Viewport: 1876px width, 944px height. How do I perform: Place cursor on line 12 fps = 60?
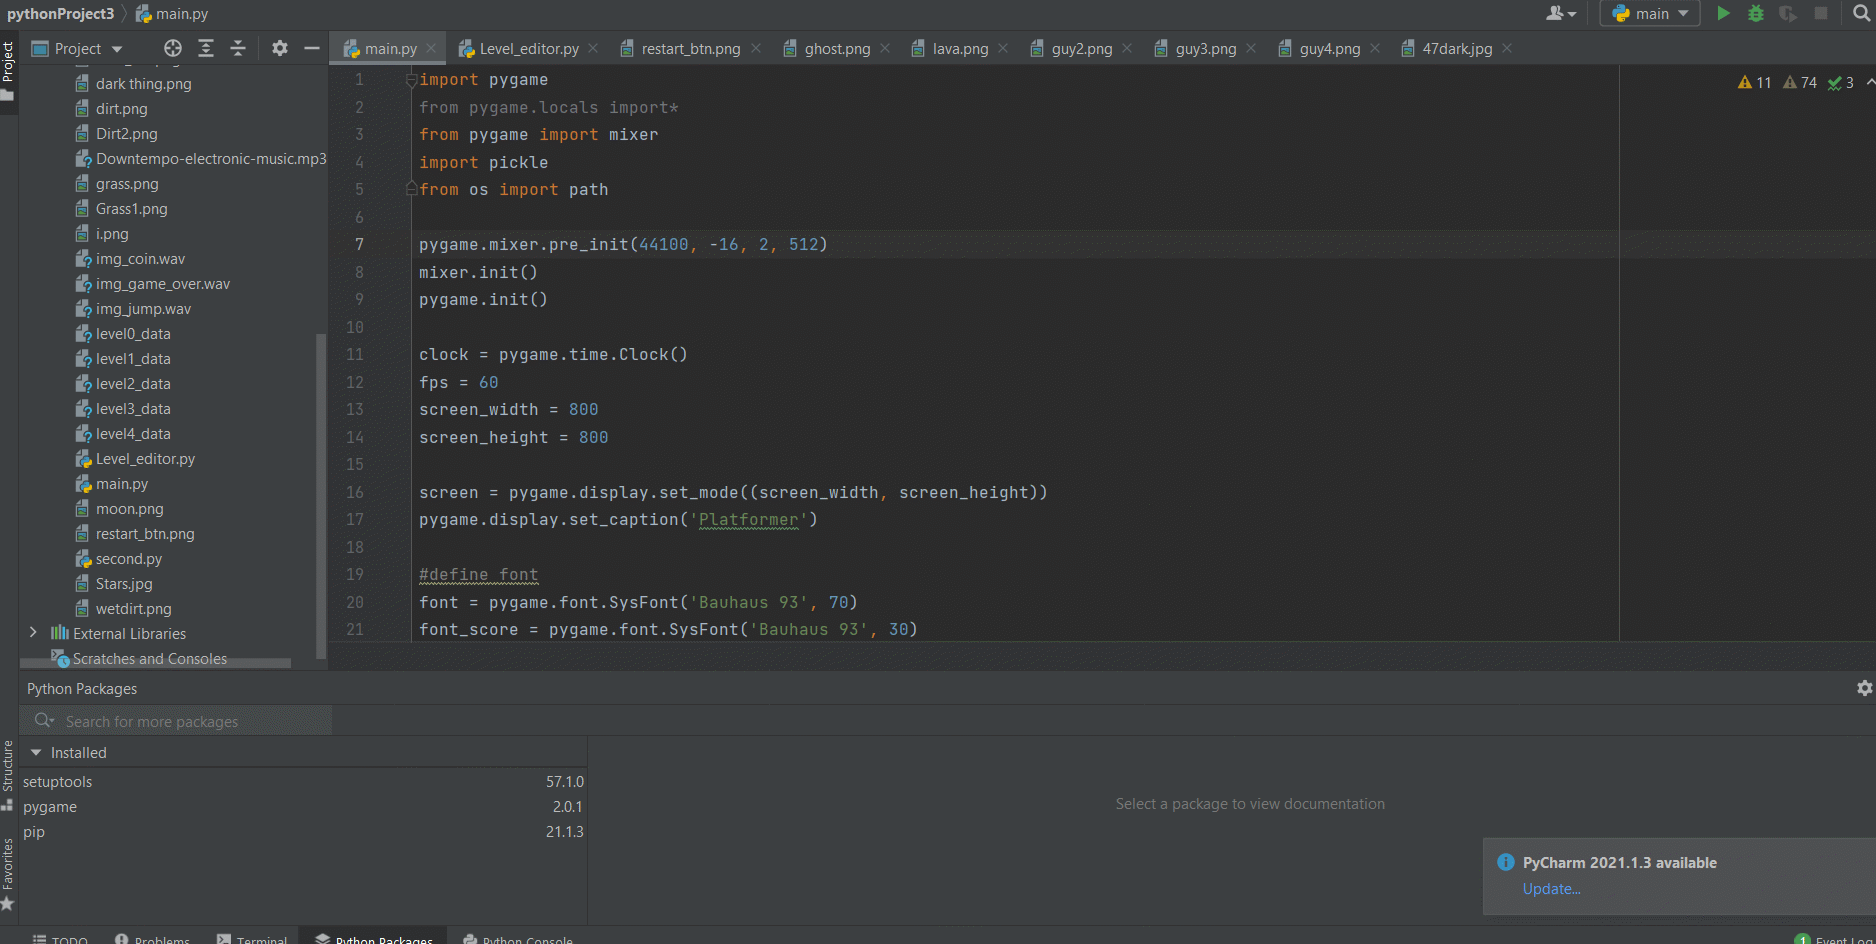tap(458, 382)
